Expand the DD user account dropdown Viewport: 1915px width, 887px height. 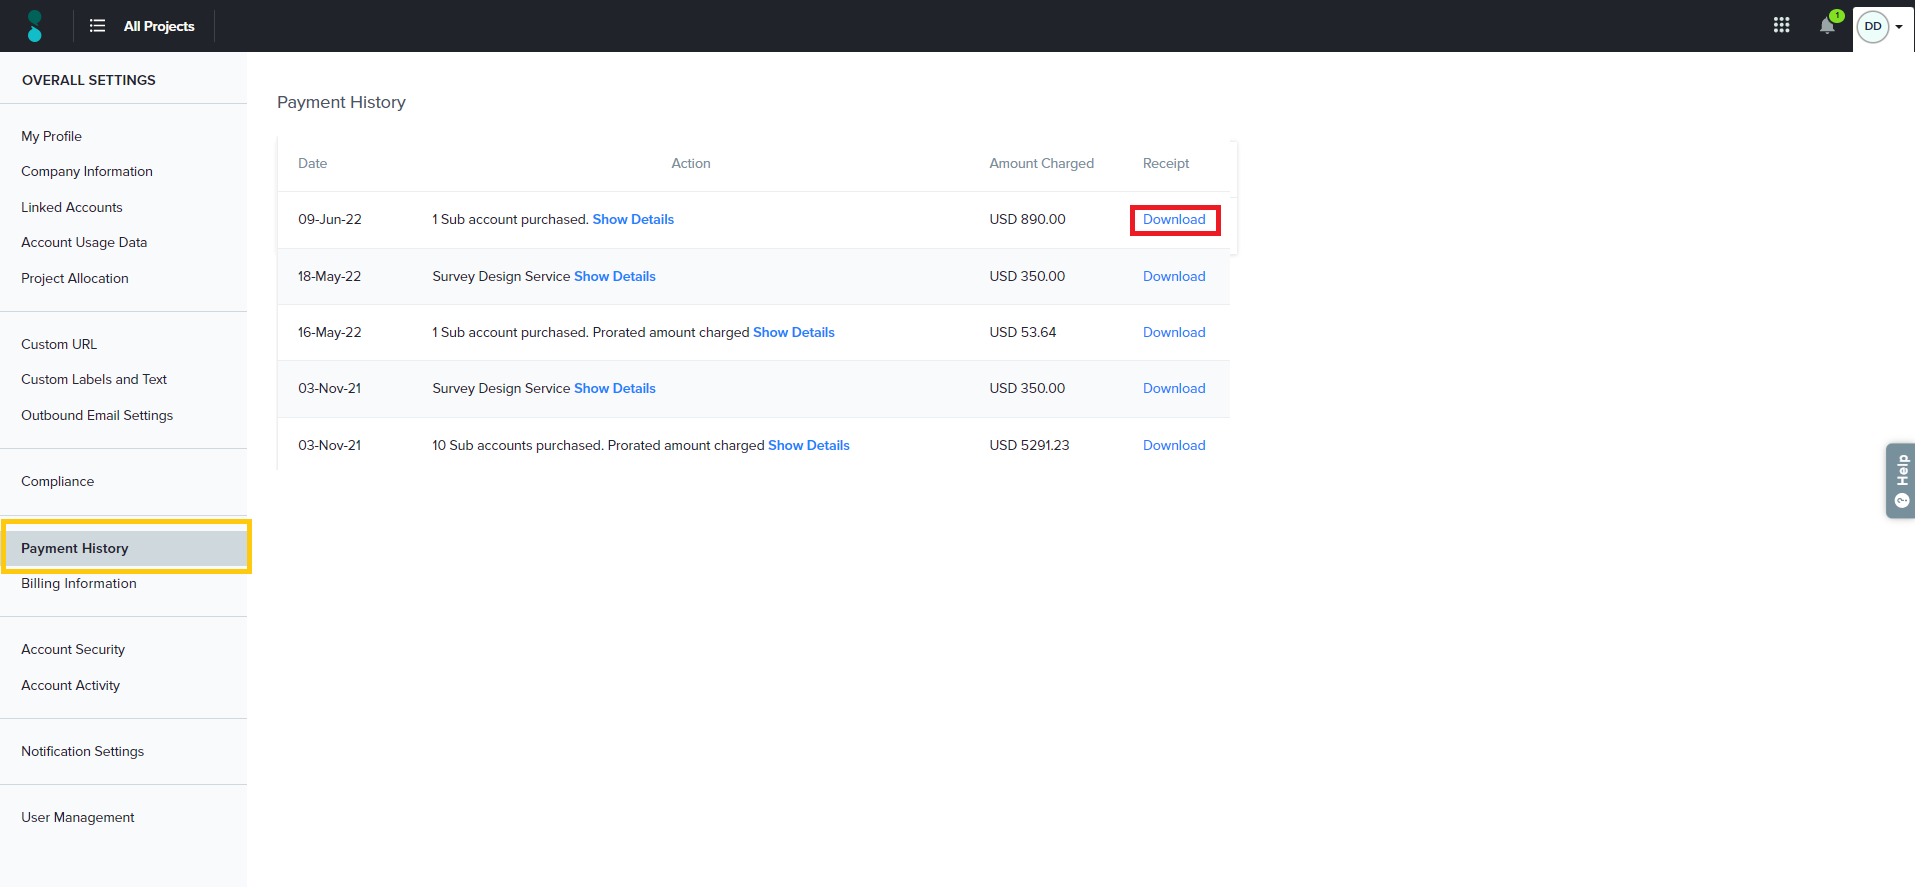tap(1882, 26)
